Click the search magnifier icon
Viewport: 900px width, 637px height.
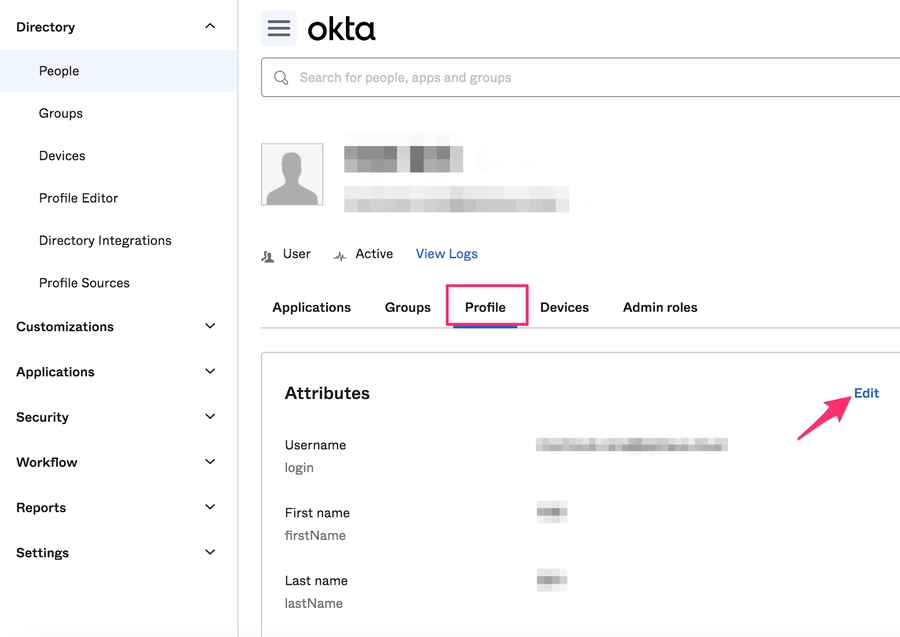[281, 78]
